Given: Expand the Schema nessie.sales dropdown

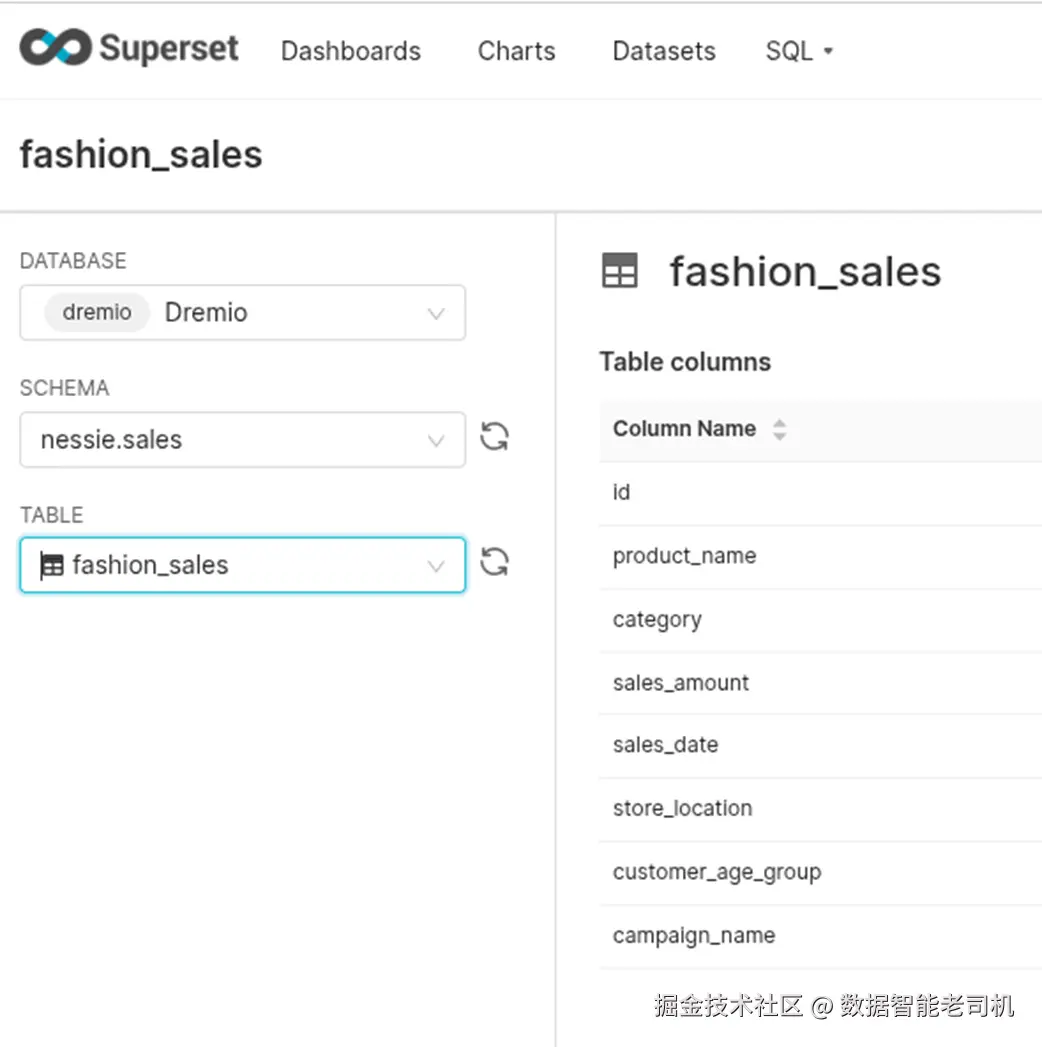Looking at the screenshot, I should [436, 440].
